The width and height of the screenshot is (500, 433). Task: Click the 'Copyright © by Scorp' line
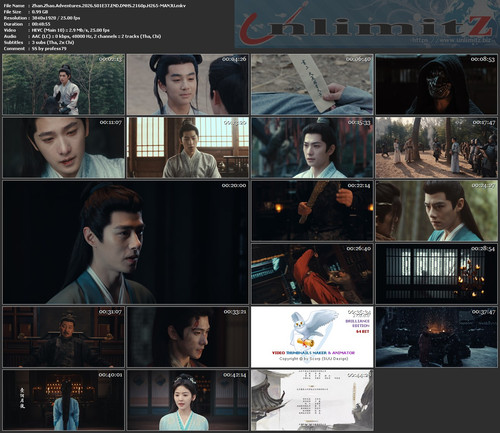[x=313, y=359]
